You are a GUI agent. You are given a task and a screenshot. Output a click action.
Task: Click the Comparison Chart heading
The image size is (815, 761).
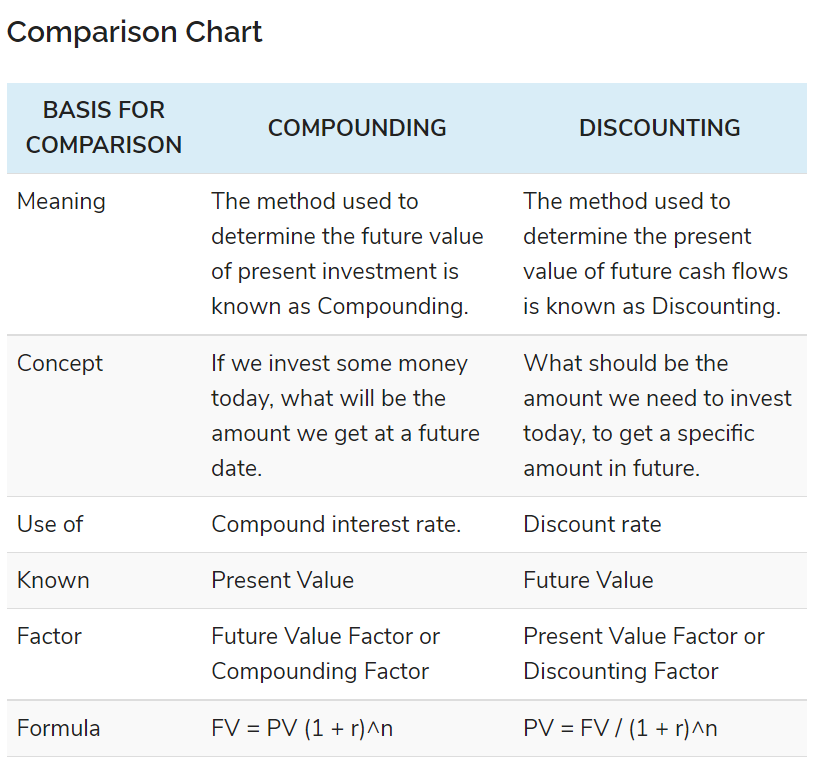pyautogui.click(x=134, y=32)
